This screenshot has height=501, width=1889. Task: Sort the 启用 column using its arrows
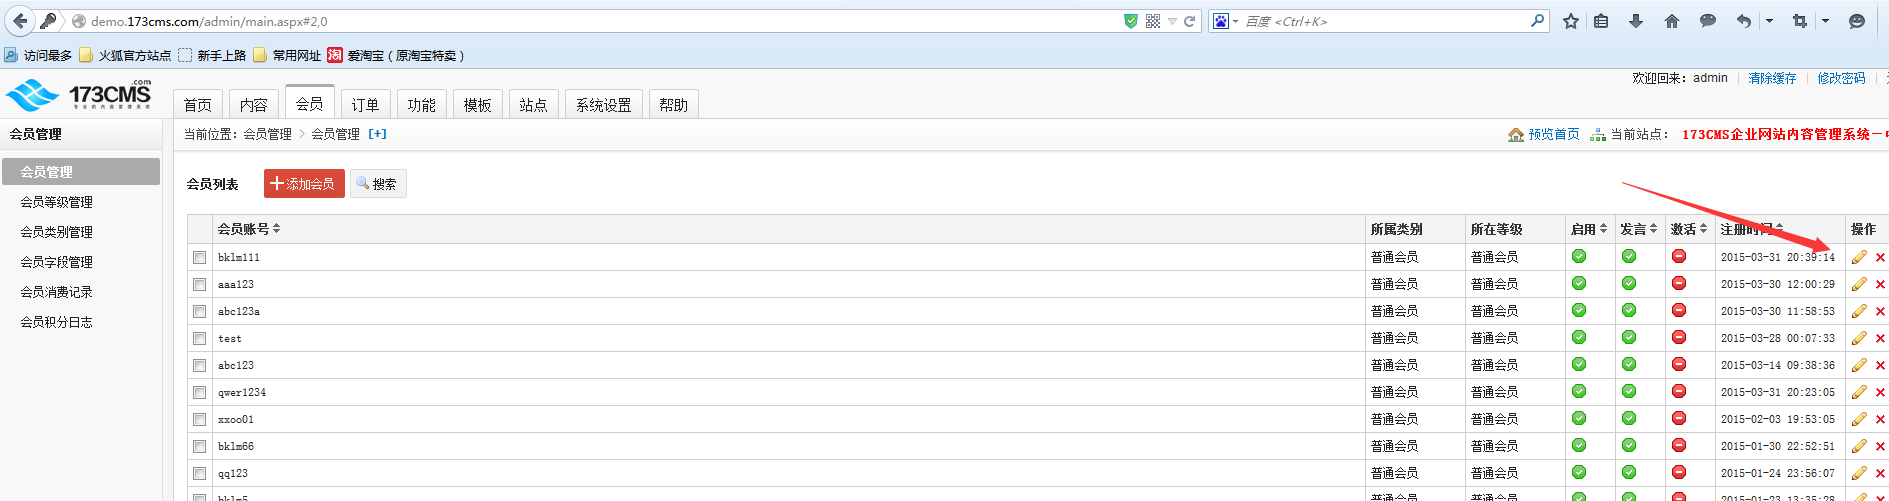(x=1603, y=229)
